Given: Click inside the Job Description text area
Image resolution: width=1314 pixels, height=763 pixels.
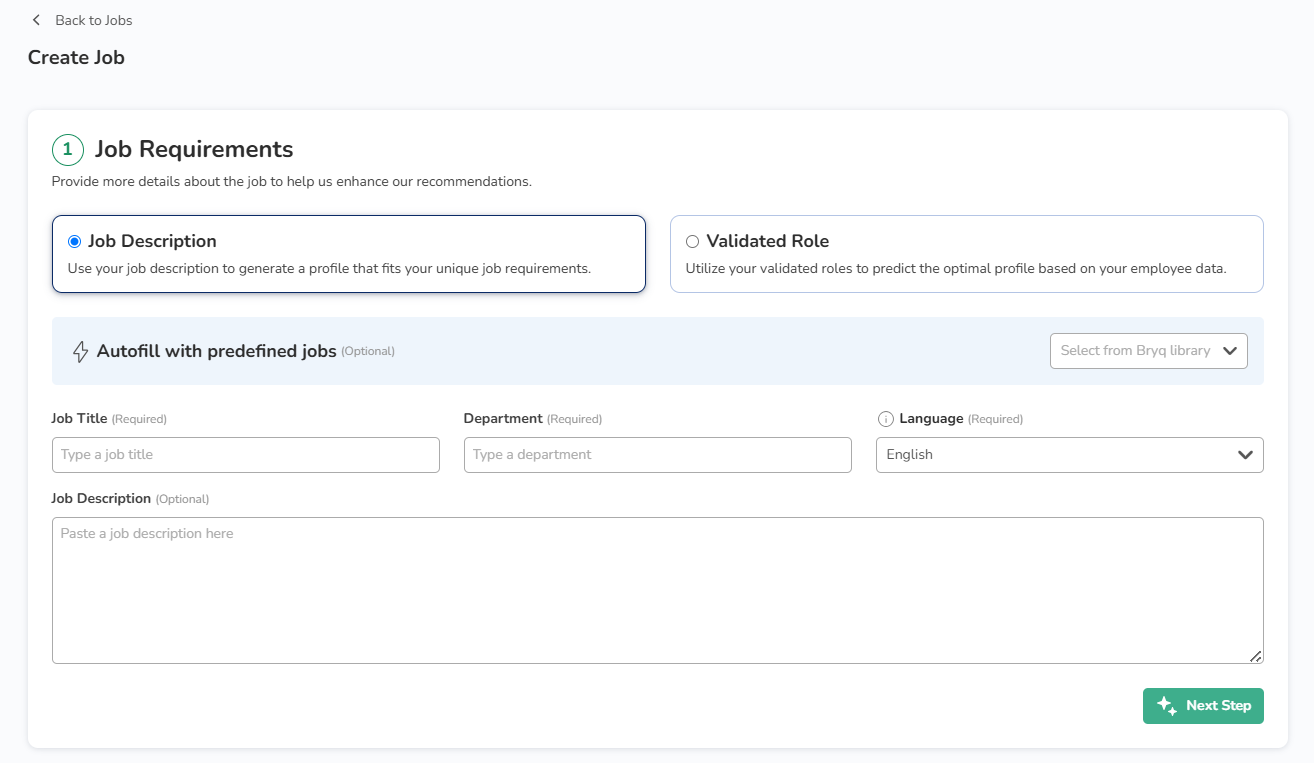Looking at the screenshot, I should click(656, 590).
